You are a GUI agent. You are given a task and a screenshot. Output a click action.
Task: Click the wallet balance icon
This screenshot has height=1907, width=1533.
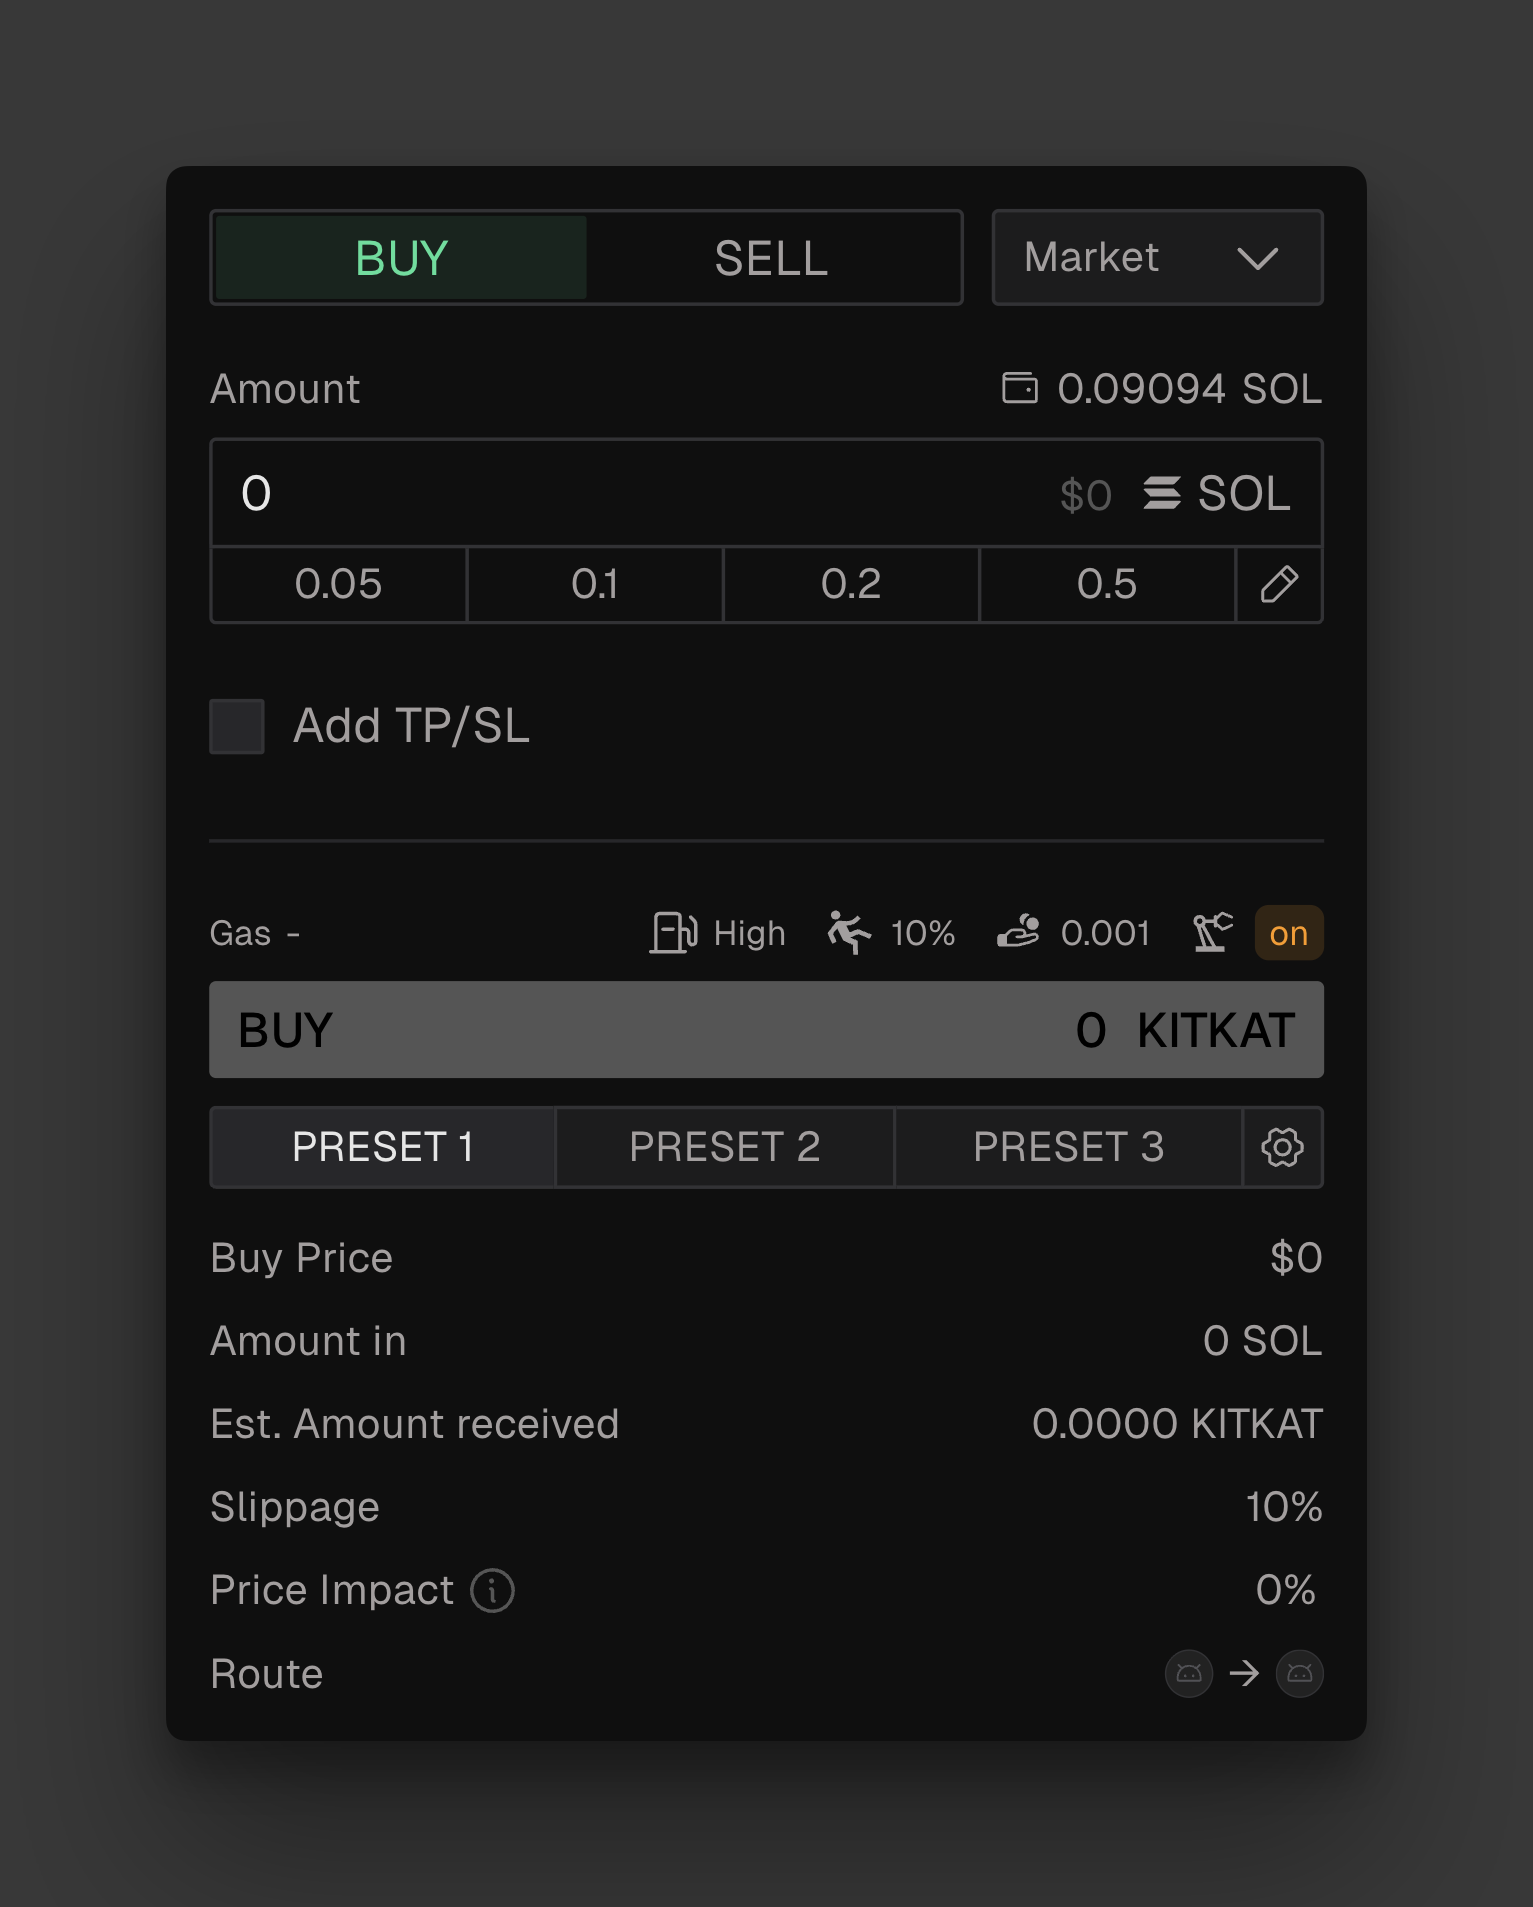point(1020,388)
